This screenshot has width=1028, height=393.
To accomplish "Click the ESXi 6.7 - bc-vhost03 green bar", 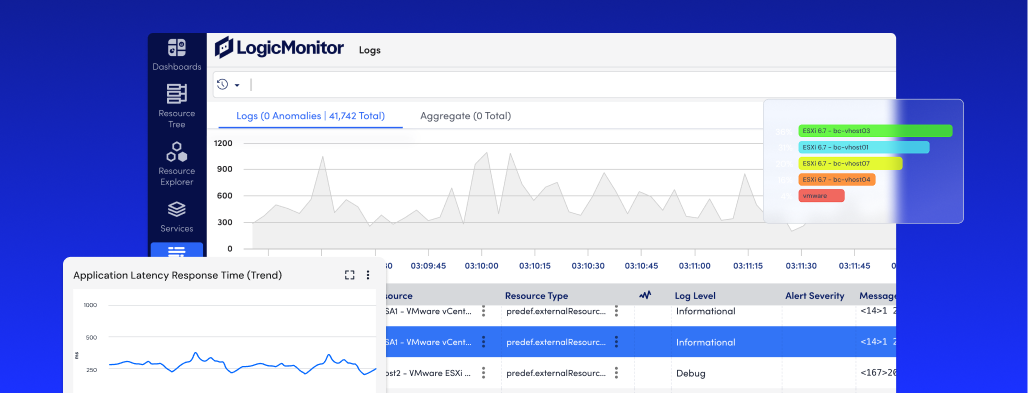I will (875, 131).
